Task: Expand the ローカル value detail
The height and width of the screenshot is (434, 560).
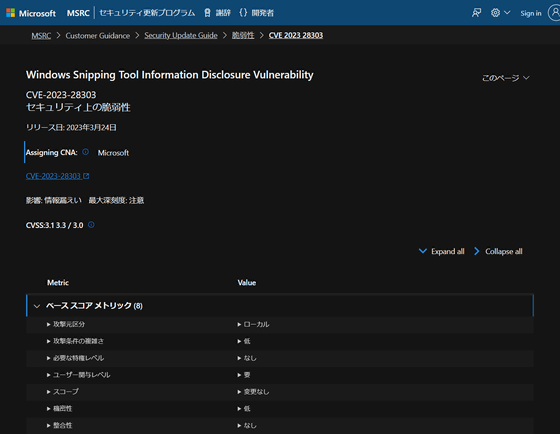Action: click(x=253, y=324)
